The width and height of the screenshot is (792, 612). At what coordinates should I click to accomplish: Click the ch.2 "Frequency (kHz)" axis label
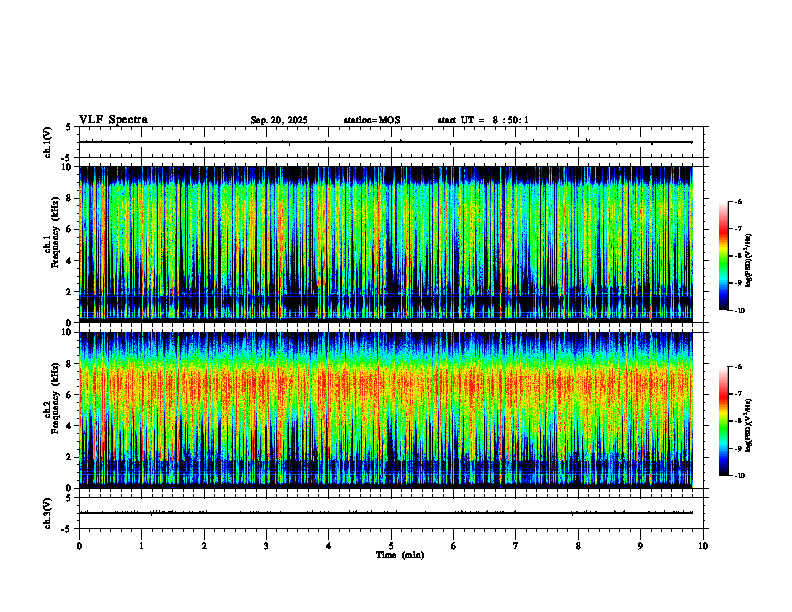(x=55, y=398)
